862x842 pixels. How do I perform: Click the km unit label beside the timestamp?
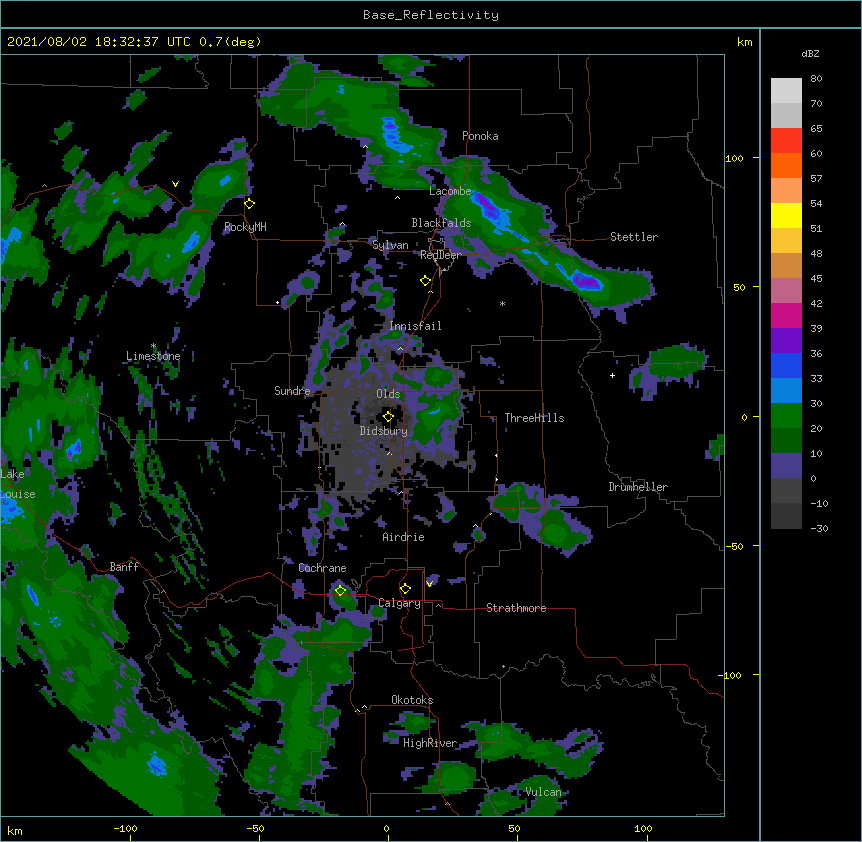pyautogui.click(x=744, y=42)
